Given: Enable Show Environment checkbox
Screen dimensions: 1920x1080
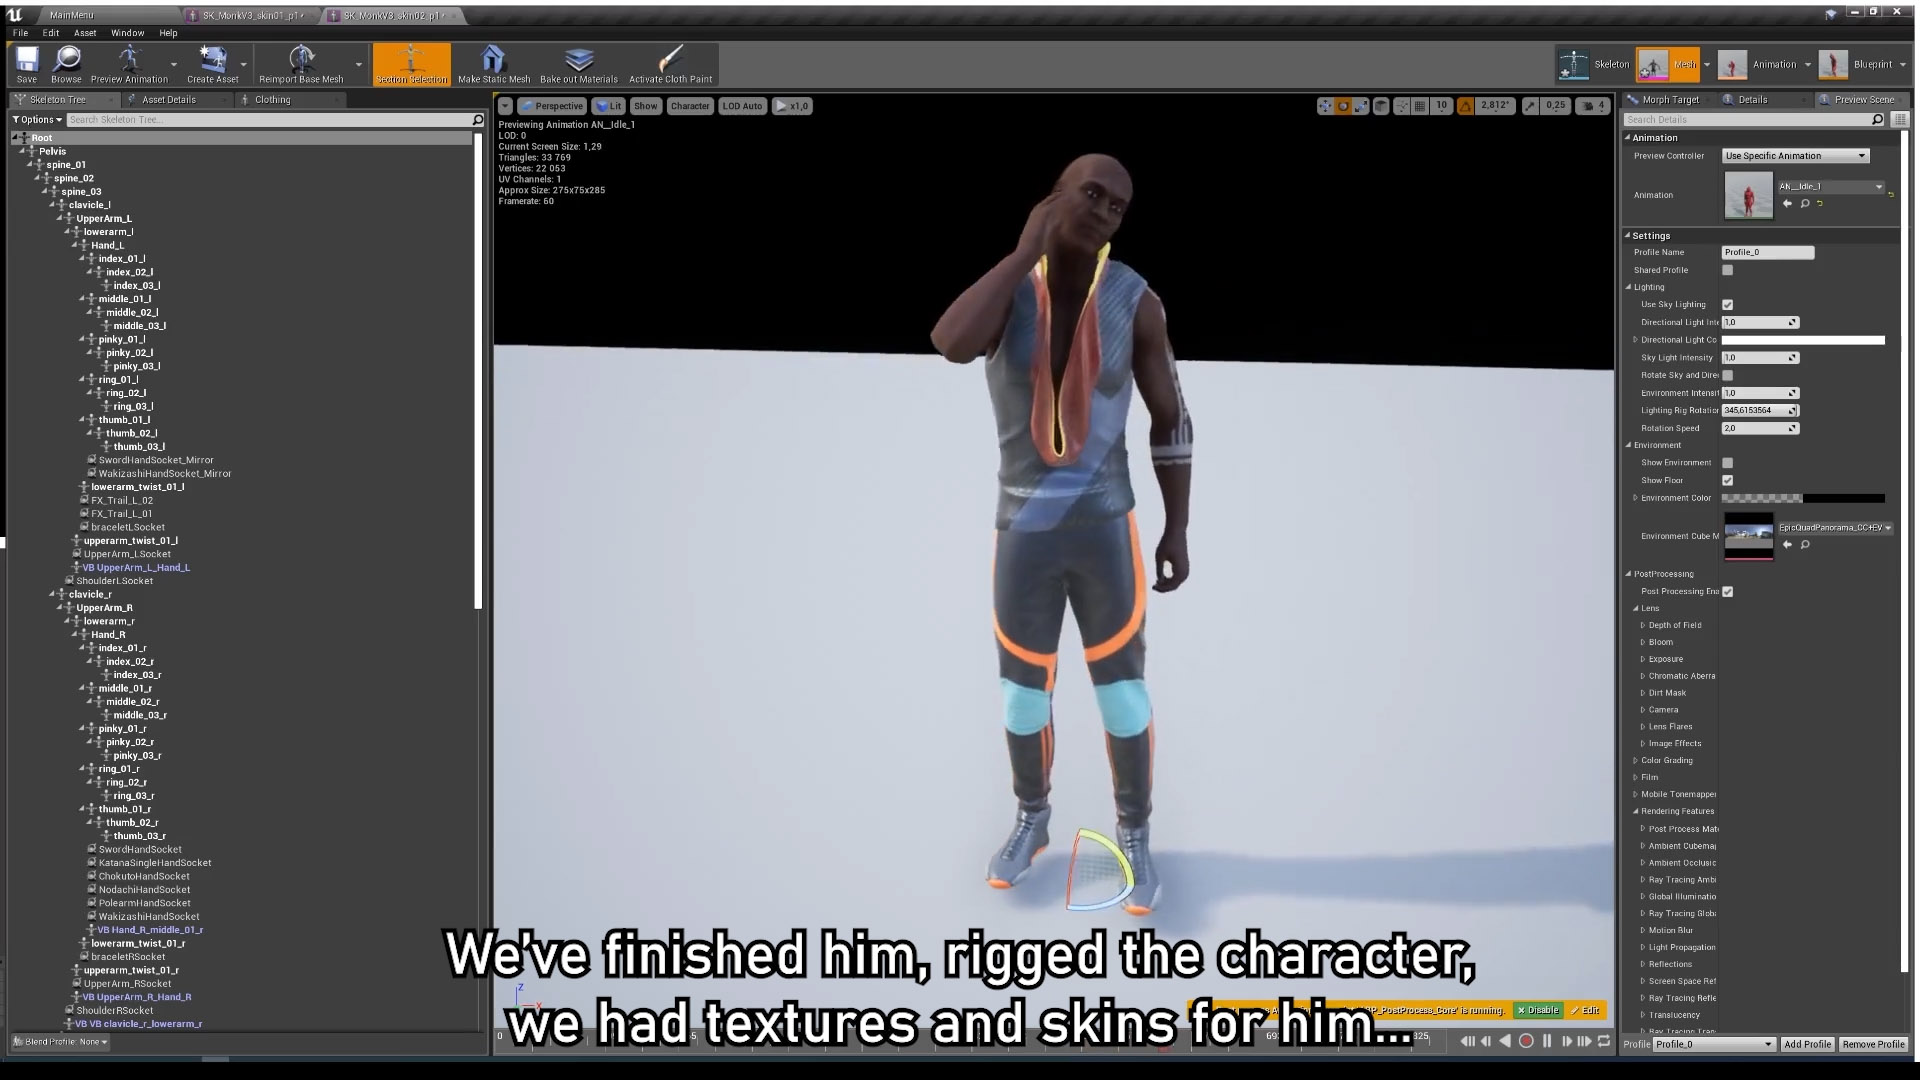Looking at the screenshot, I should point(1727,462).
